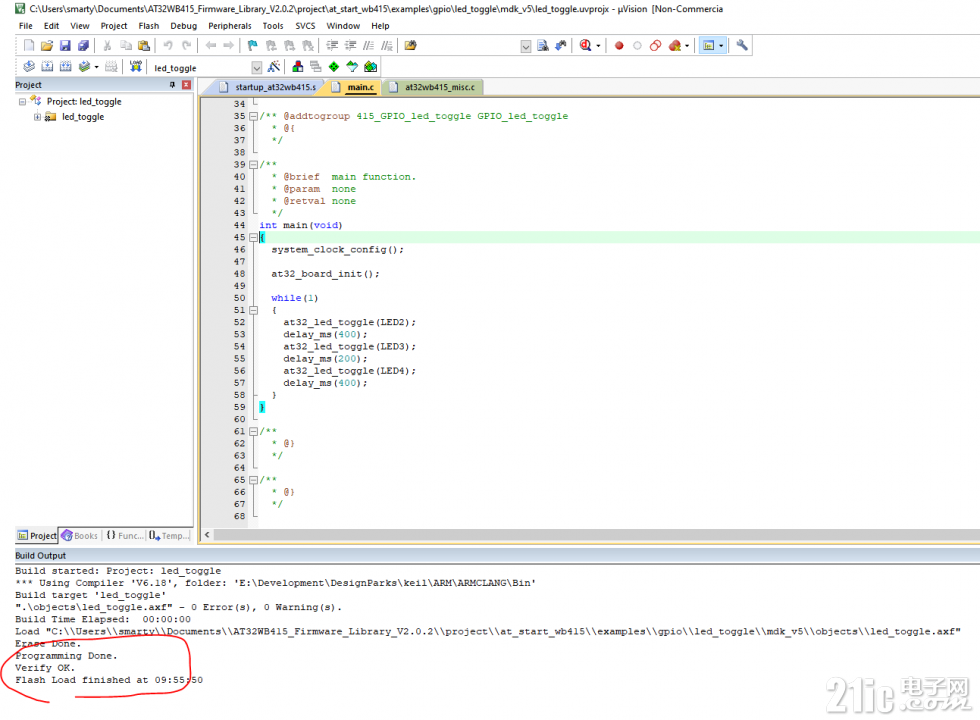This screenshot has width=980, height=720.
Task: Collapse the comment block at line 39
Action: (x=253, y=164)
